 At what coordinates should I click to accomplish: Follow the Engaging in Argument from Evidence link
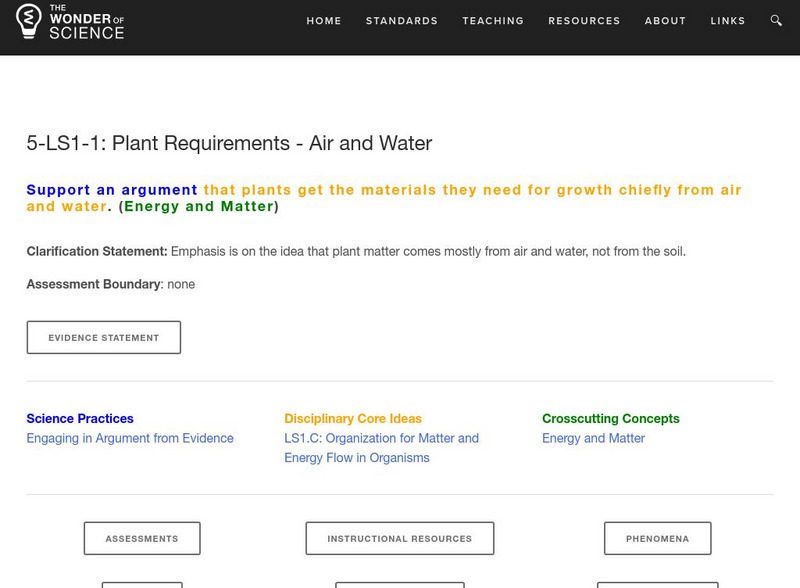click(130, 438)
